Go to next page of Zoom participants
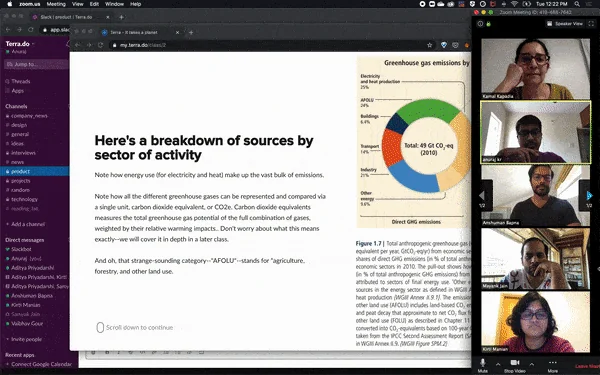The width and height of the screenshot is (600, 375). [589, 196]
